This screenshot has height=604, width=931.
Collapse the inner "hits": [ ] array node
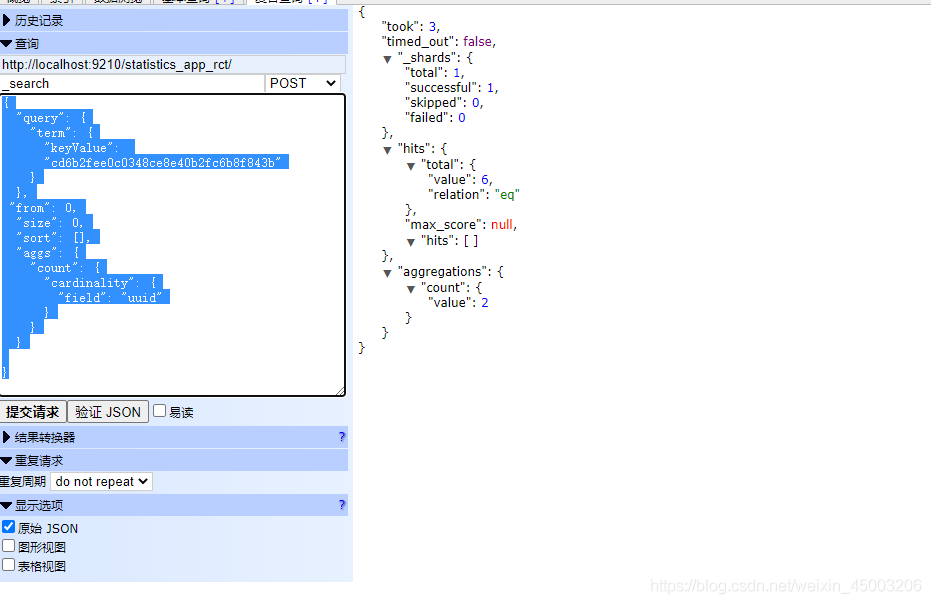point(411,242)
